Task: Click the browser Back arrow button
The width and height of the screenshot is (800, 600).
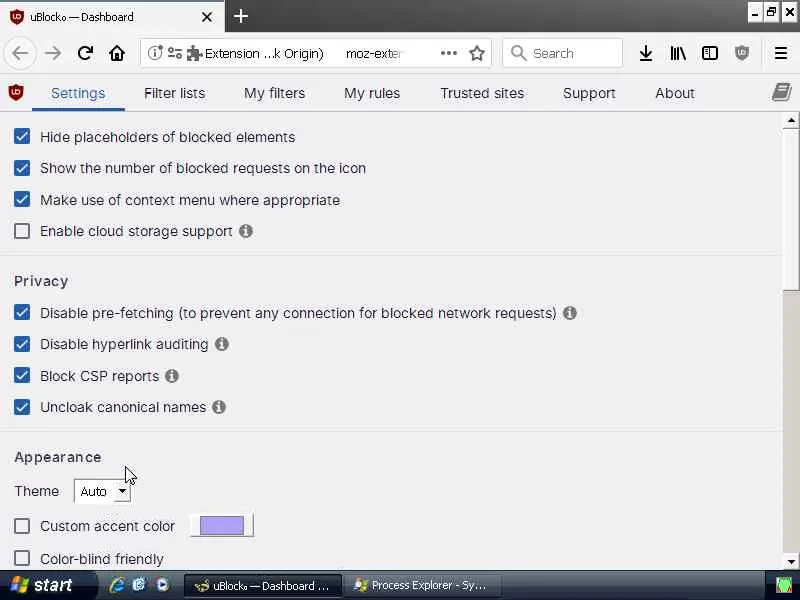Action: [x=20, y=53]
